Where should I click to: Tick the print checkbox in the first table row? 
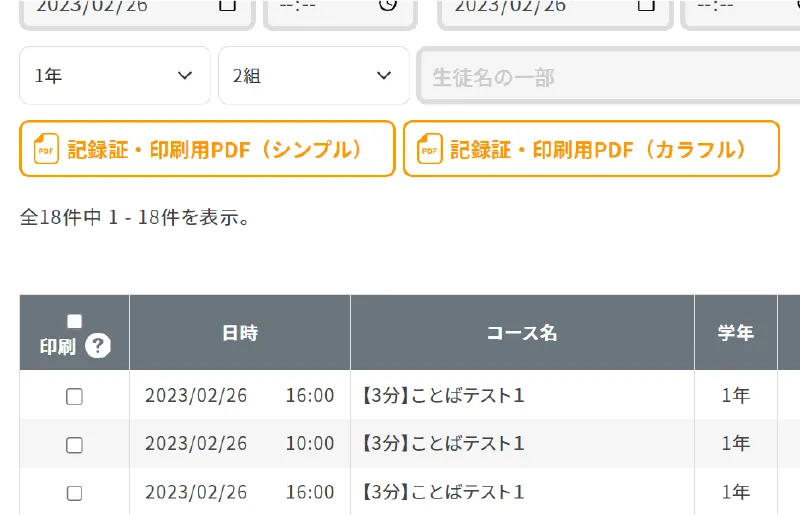click(x=74, y=397)
